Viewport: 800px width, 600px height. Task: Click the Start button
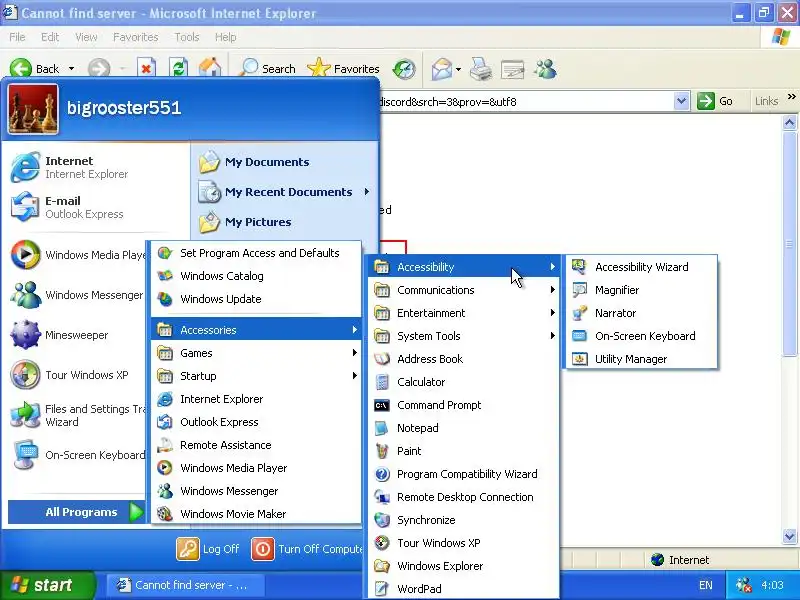point(46,585)
